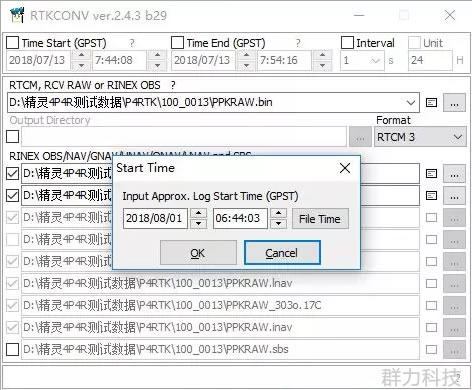The image size is (472, 390).
Task: Click the view icon for PPKRAW.inav row
Action: (x=432, y=328)
